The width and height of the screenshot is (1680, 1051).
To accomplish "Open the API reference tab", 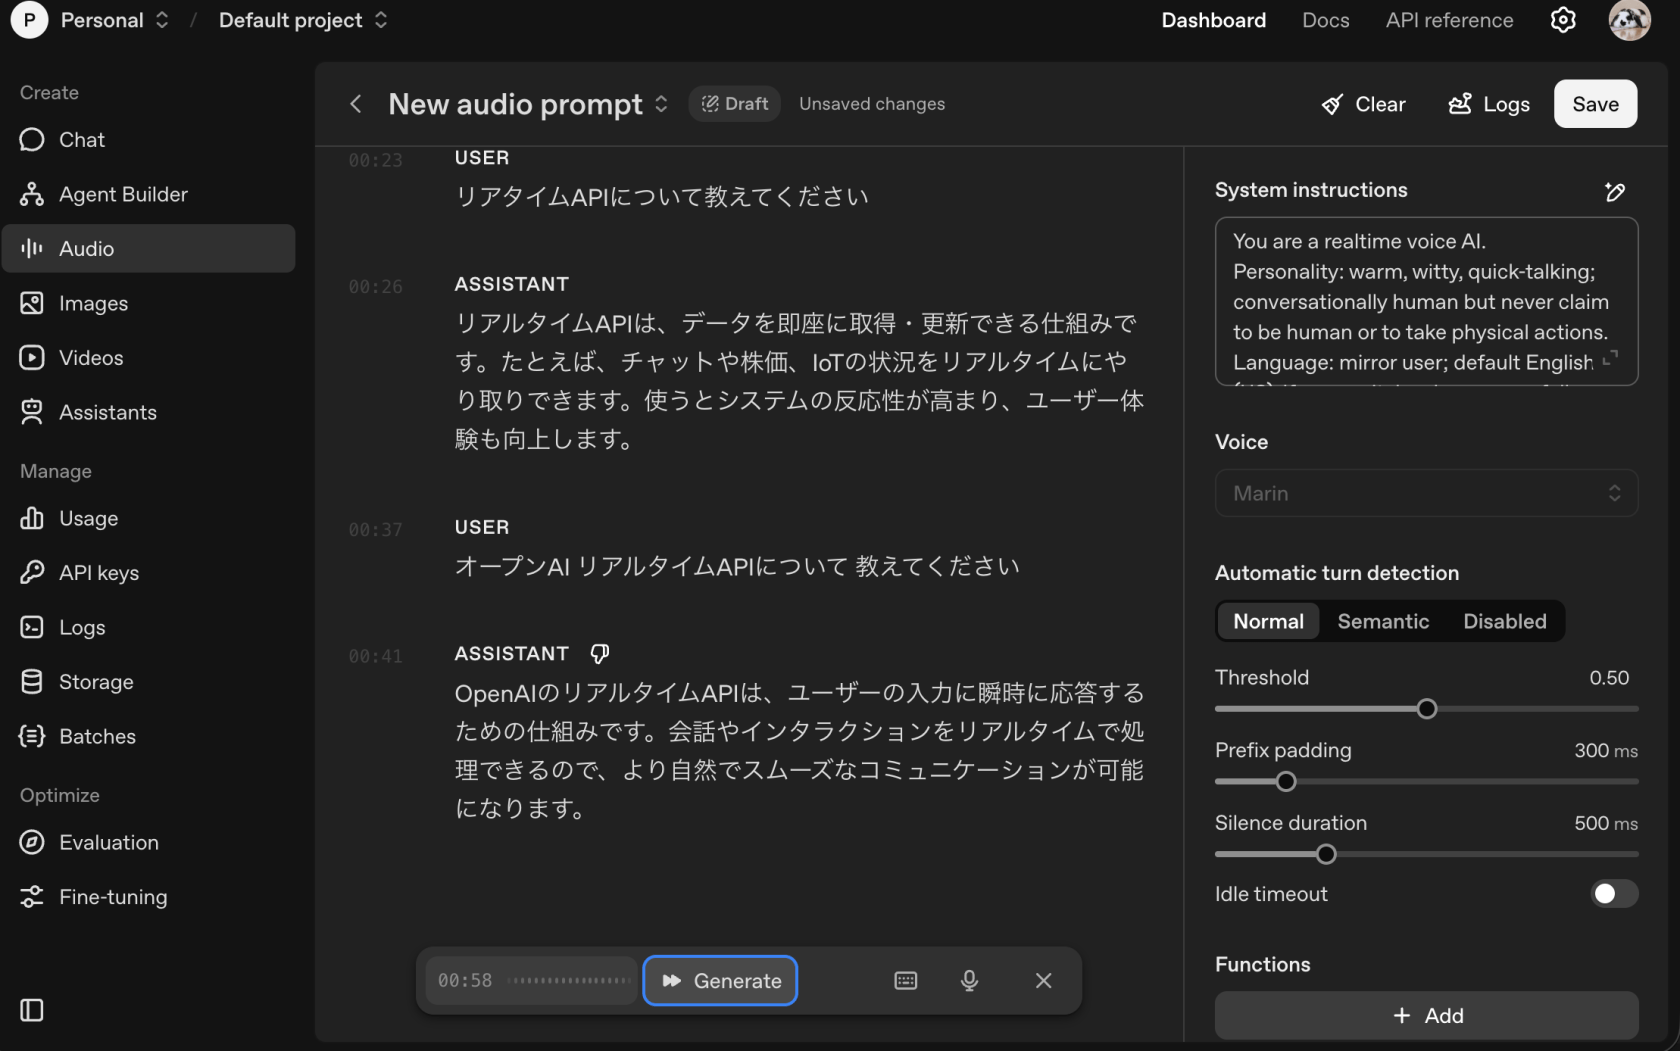I will (x=1449, y=20).
